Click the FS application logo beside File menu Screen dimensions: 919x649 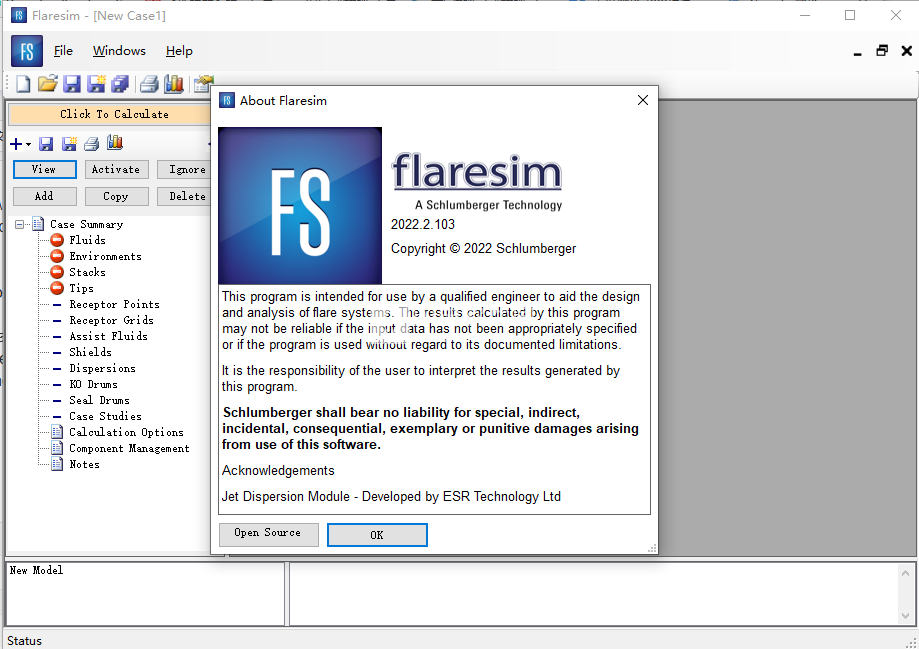click(27, 51)
